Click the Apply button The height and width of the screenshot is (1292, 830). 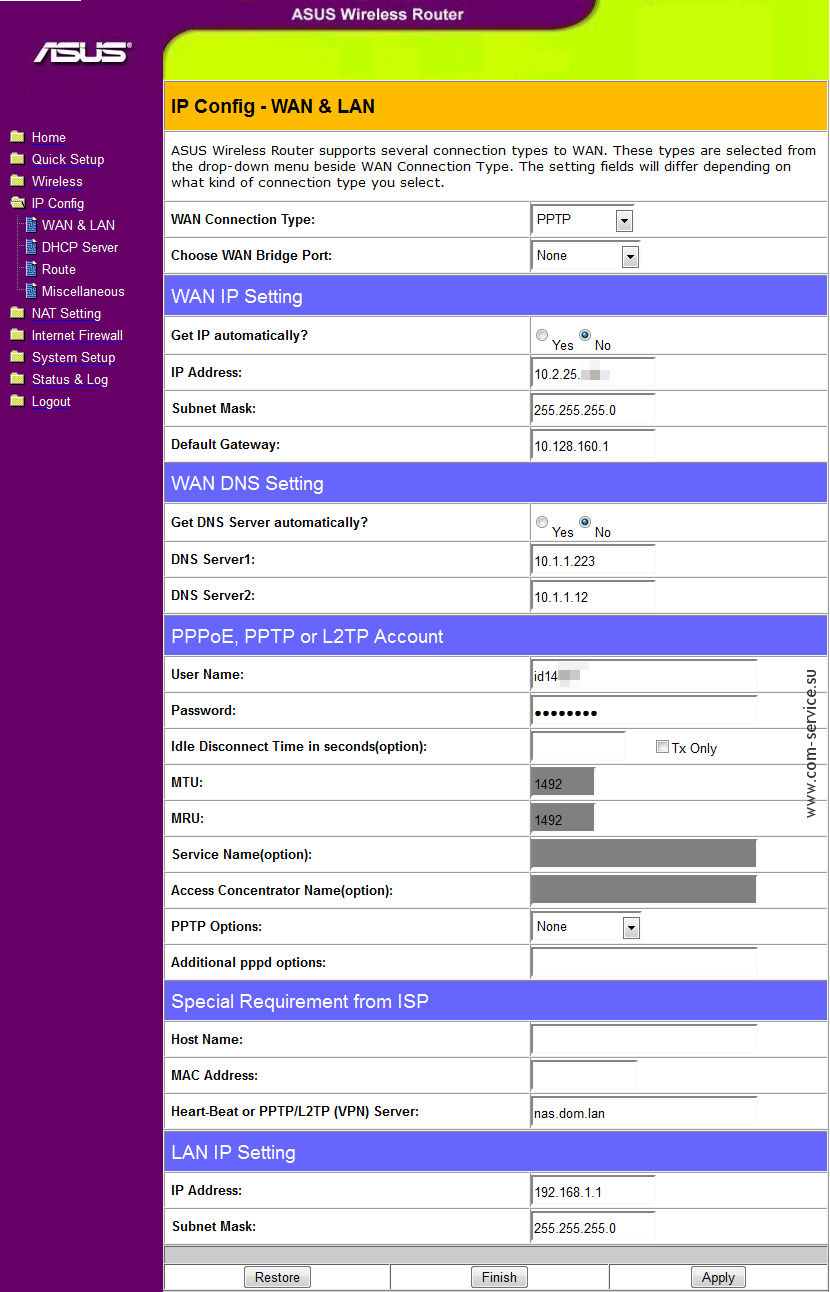(x=718, y=1277)
